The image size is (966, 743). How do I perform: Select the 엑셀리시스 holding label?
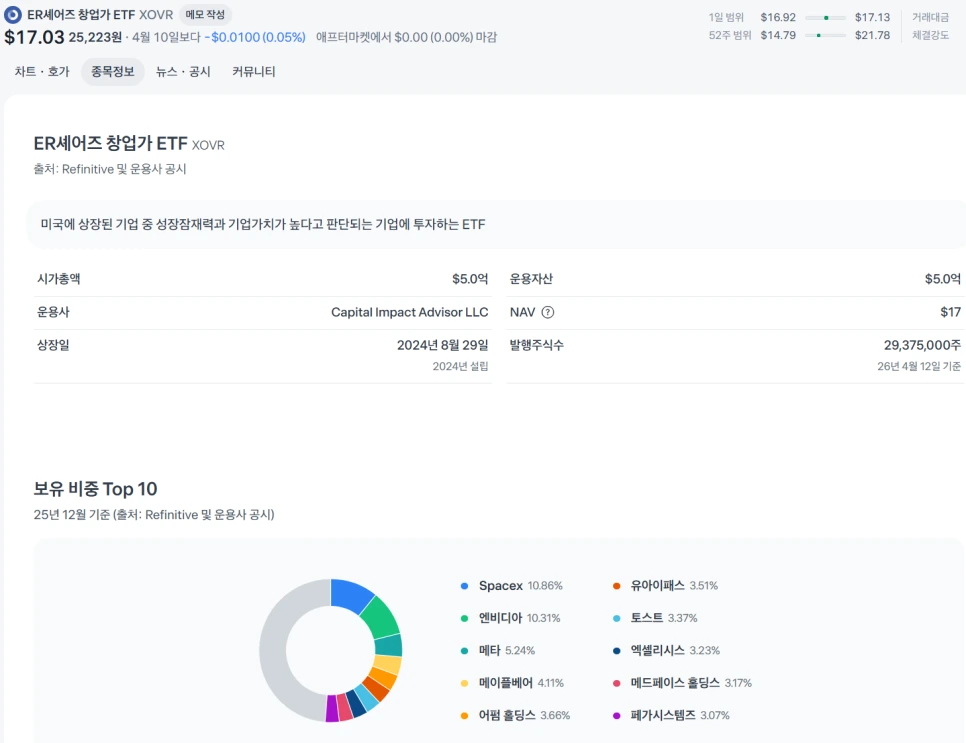tap(657, 651)
